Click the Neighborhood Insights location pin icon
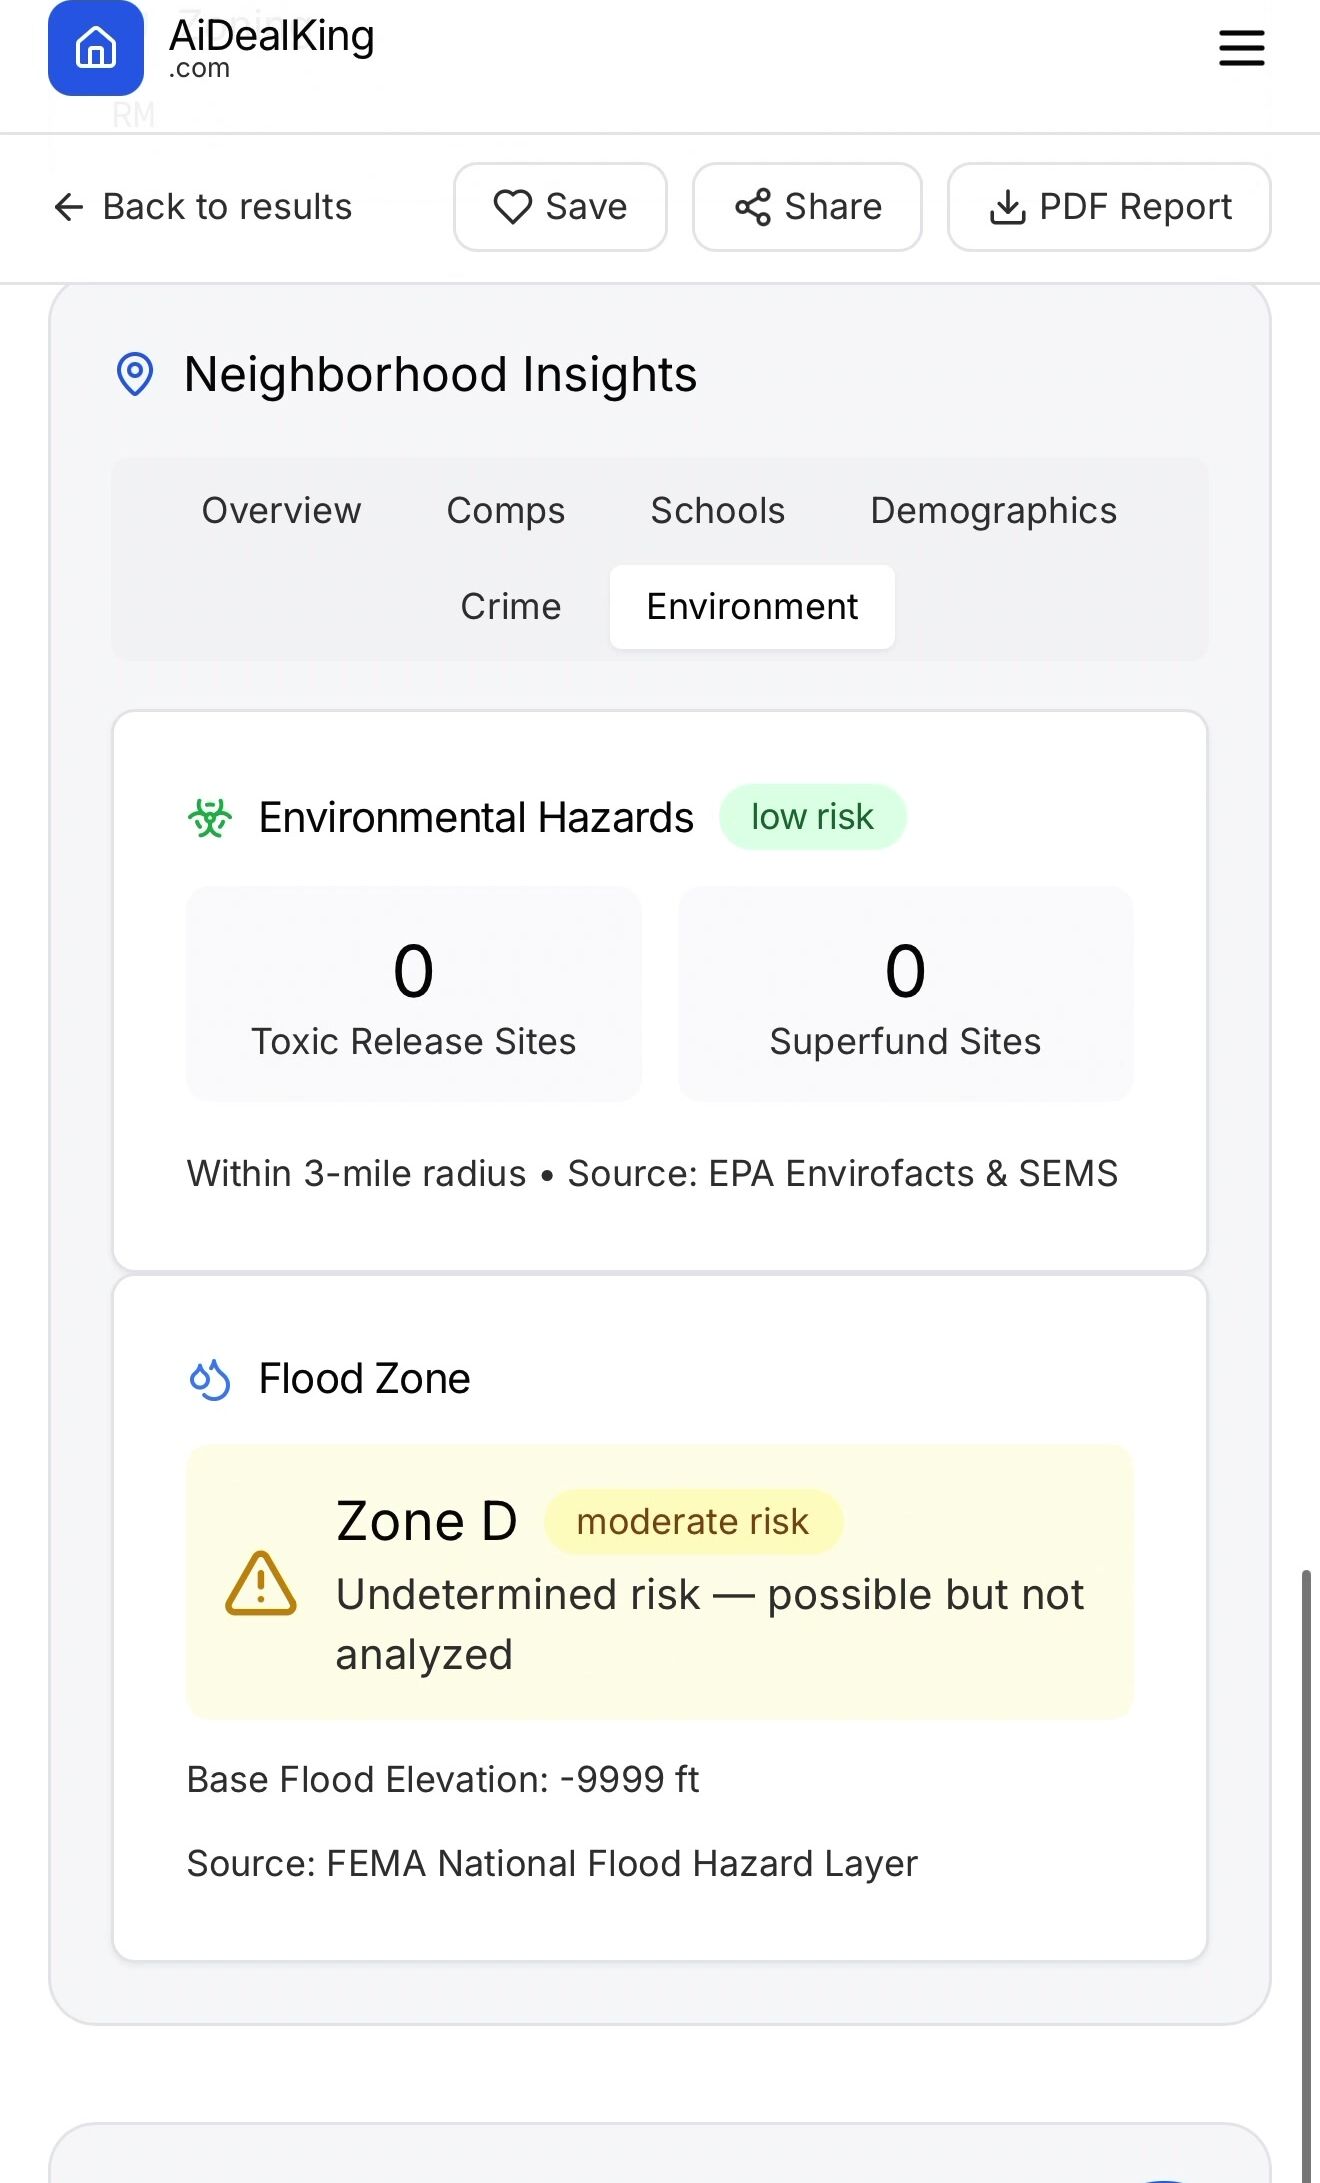Screen dimensions: 1320x2183 135,374
